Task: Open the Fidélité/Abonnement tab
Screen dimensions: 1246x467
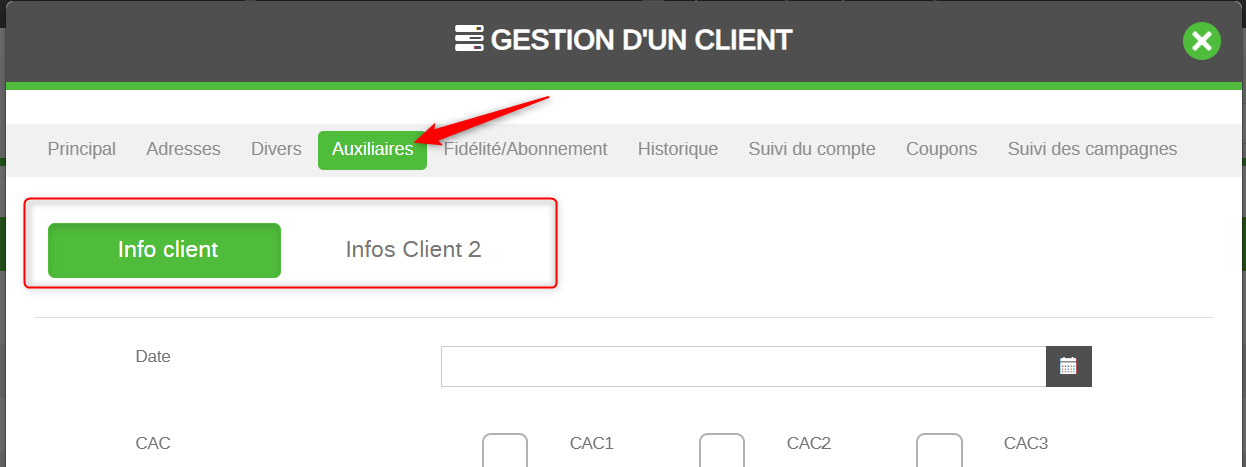Action: 525,149
